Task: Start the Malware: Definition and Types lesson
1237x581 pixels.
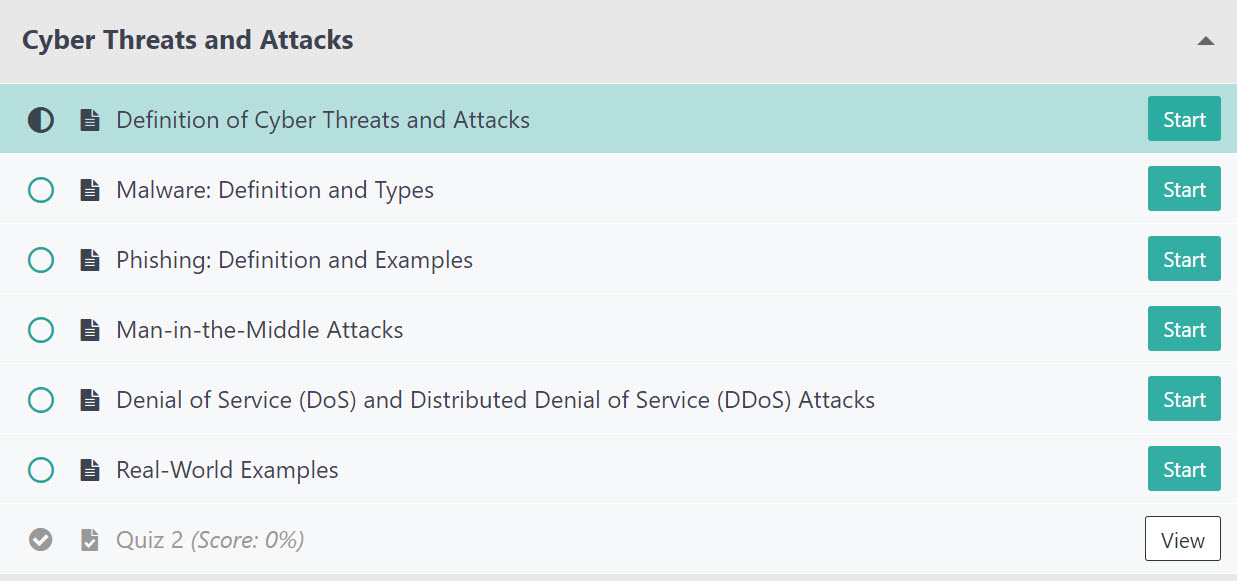Action: click(1184, 190)
